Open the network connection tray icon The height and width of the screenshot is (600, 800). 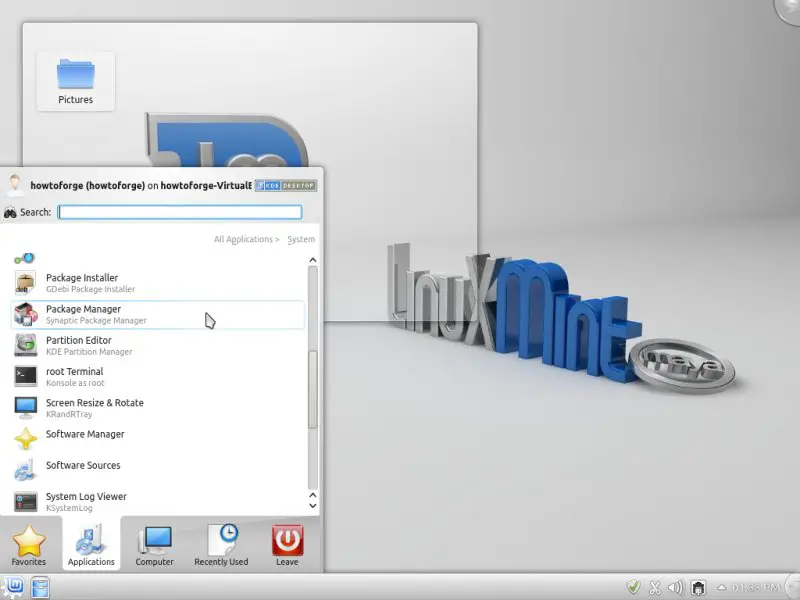click(x=698, y=587)
